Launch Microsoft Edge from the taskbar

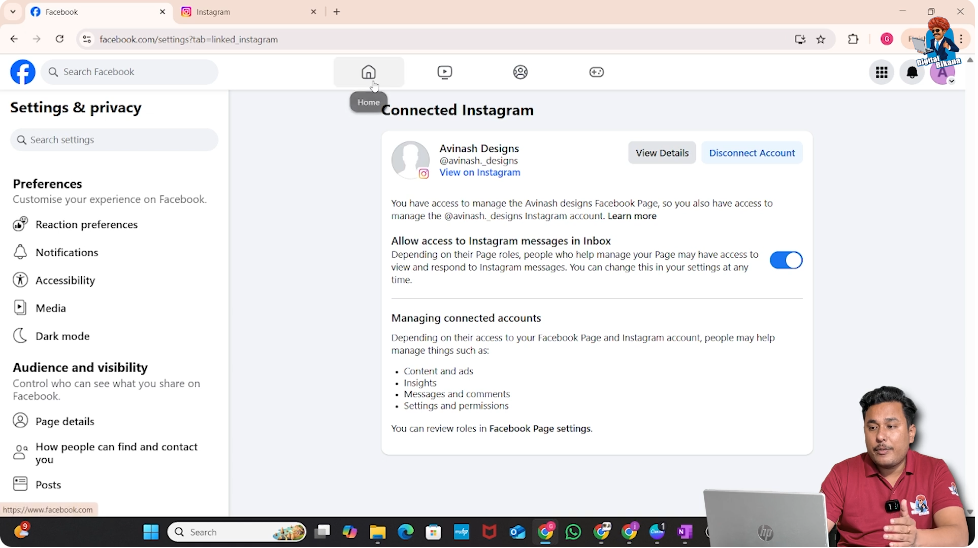click(x=405, y=532)
